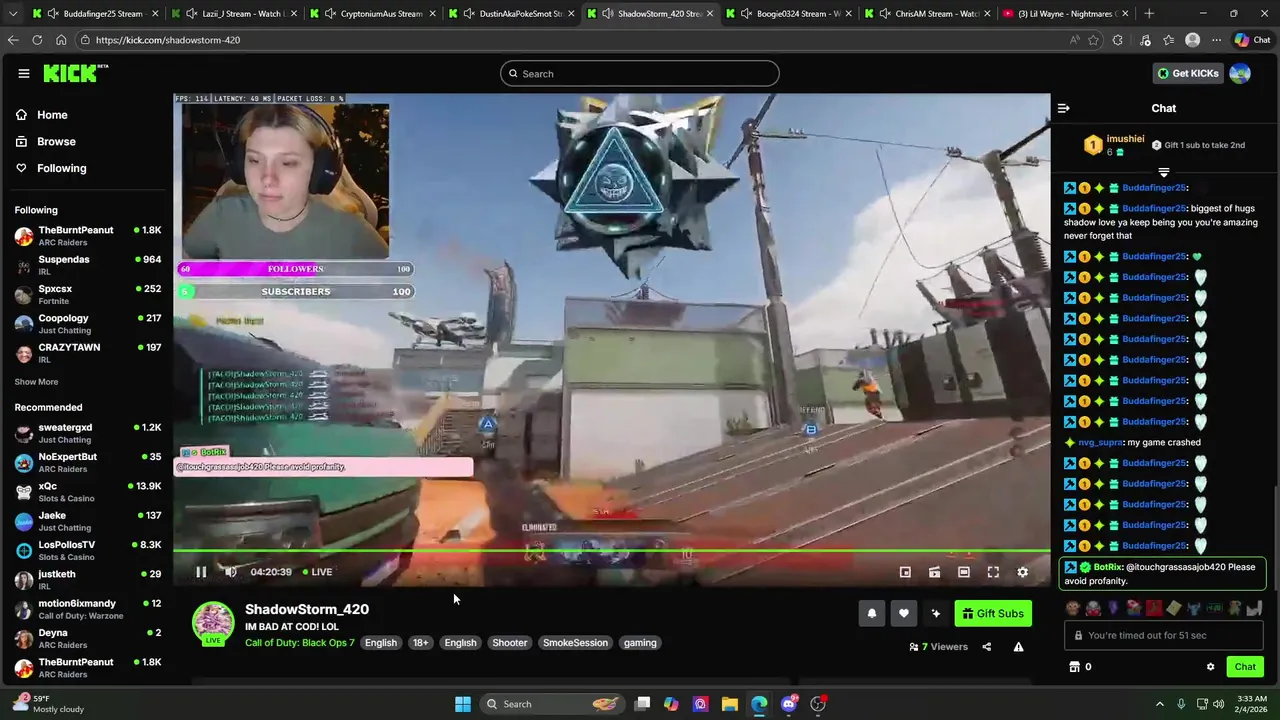This screenshot has height=720, width=1280.
Task: Open sweatergxd recommended channel
Action: pos(88,433)
